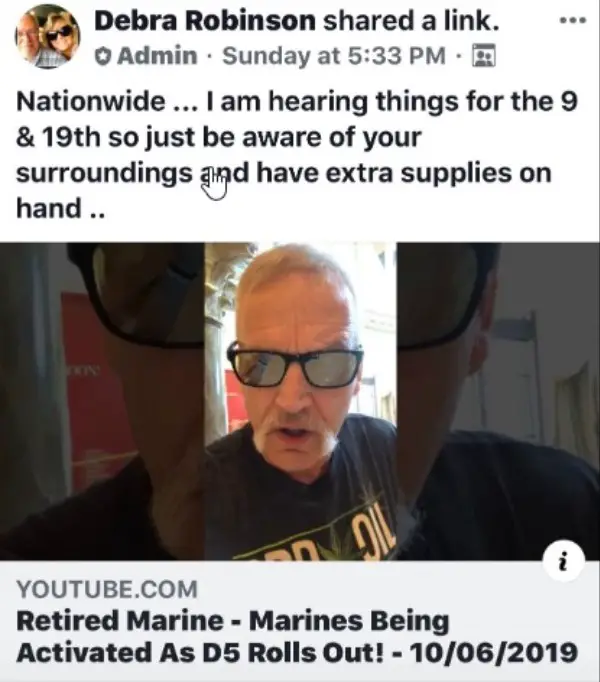
Task: Click the YOUTUBE.COM source label
Action: point(107,590)
